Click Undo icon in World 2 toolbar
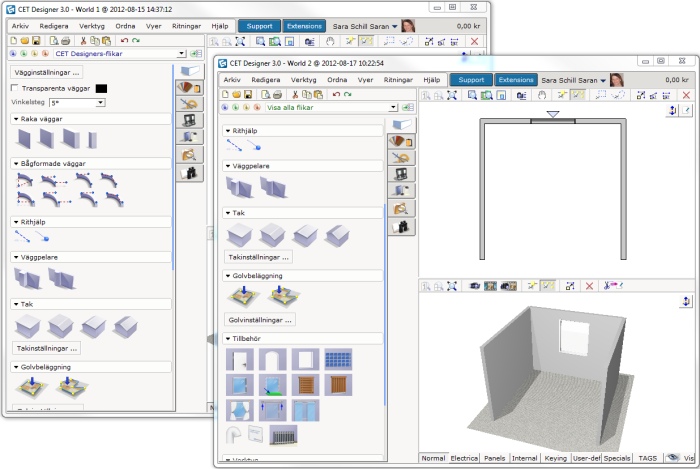Viewport: 700px width, 469px height. pos(336,94)
